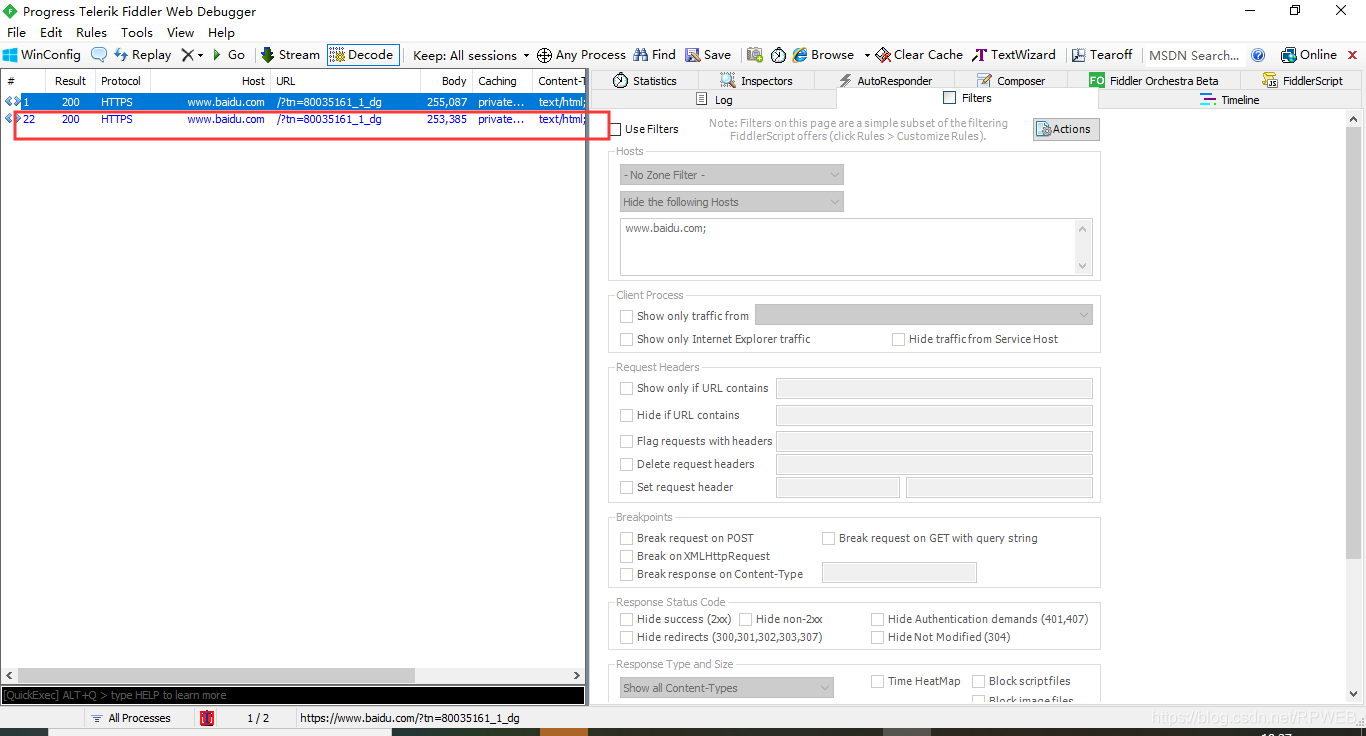Check Hide success (2xx)
This screenshot has height=736, width=1366.
point(626,619)
